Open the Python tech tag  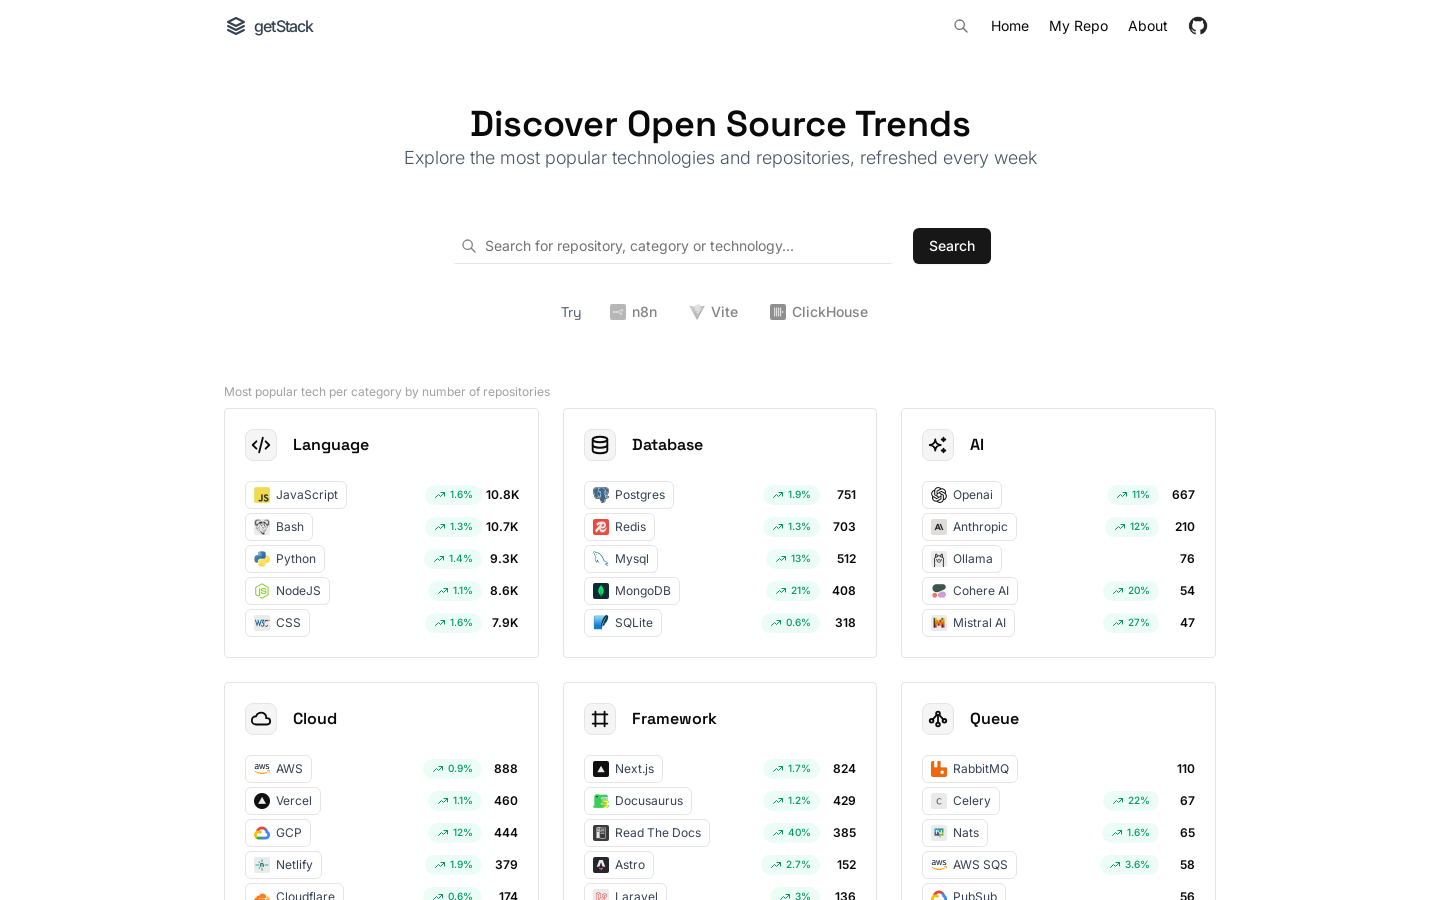285,559
